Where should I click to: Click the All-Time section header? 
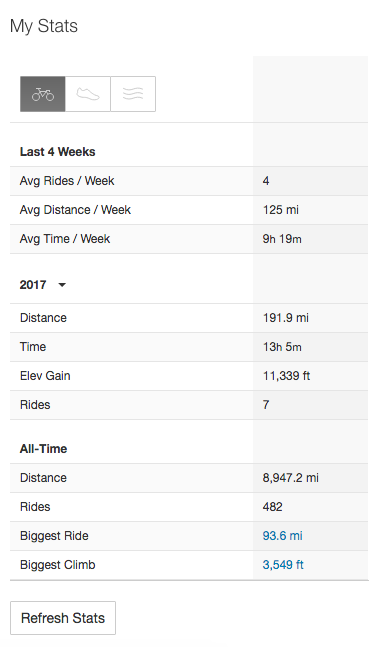pyautogui.click(x=43, y=449)
